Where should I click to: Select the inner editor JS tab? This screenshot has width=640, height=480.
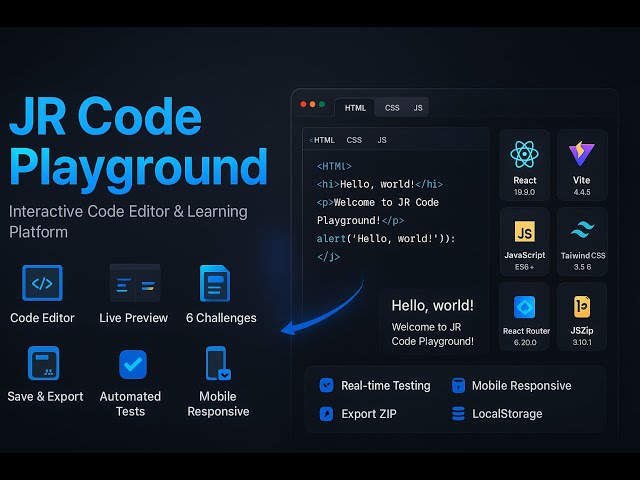[x=382, y=140]
